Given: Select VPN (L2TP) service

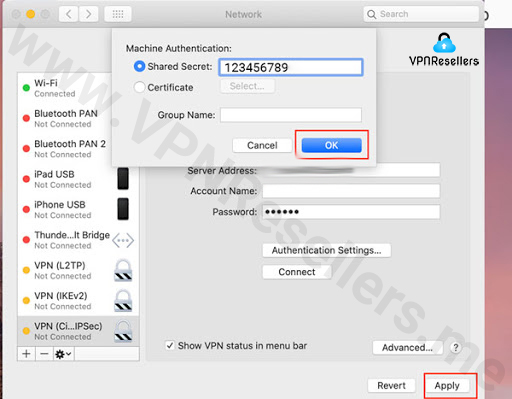Looking at the screenshot, I should [78, 270].
